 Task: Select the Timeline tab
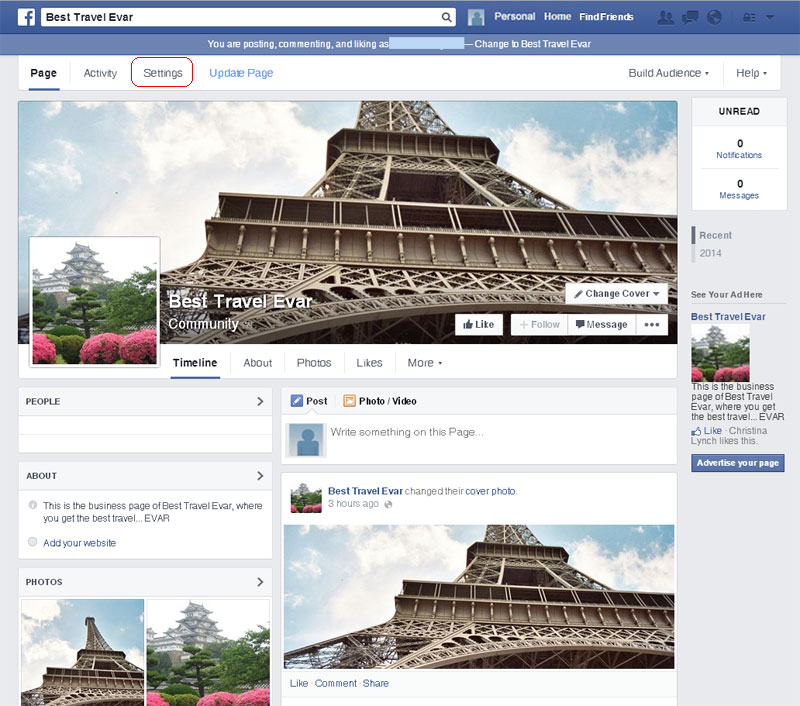click(x=195, y=363)
